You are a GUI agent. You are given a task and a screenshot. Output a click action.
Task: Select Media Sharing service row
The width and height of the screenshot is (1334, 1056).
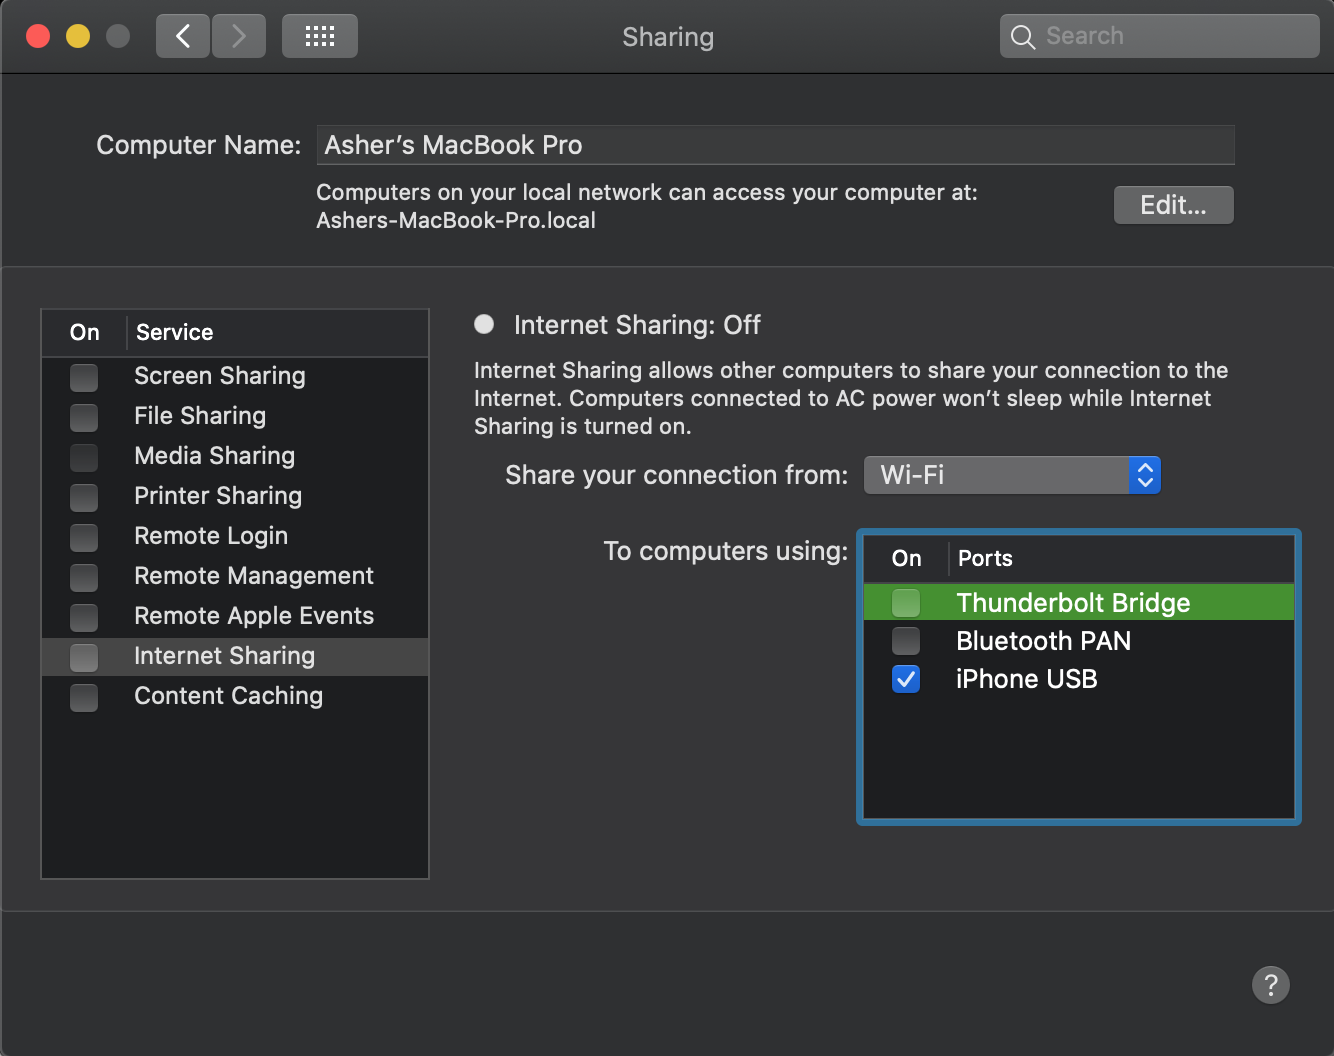235,457
